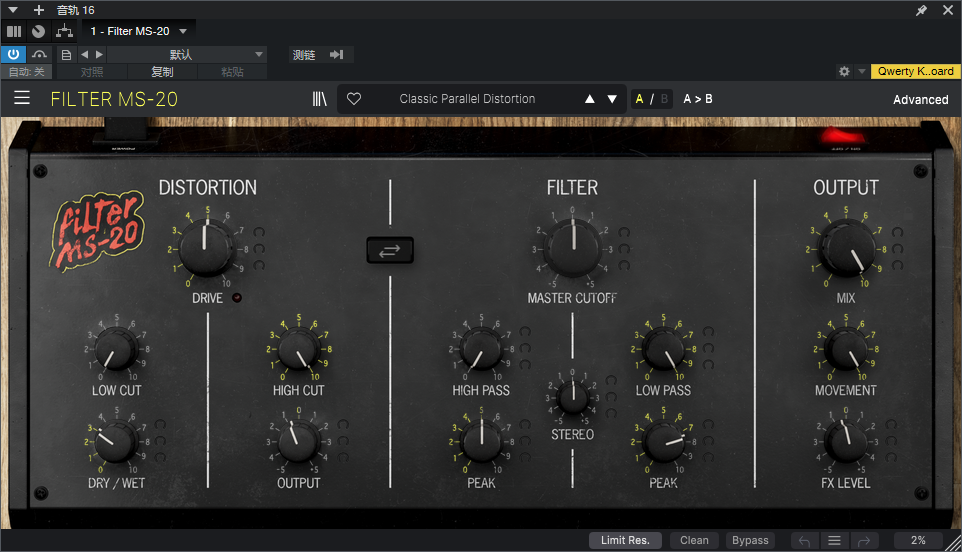Image resolution: width=962 pixels, height=552 pixels.
Task: Click the DRY / WET knob
Action: click(x=117, y=442)
